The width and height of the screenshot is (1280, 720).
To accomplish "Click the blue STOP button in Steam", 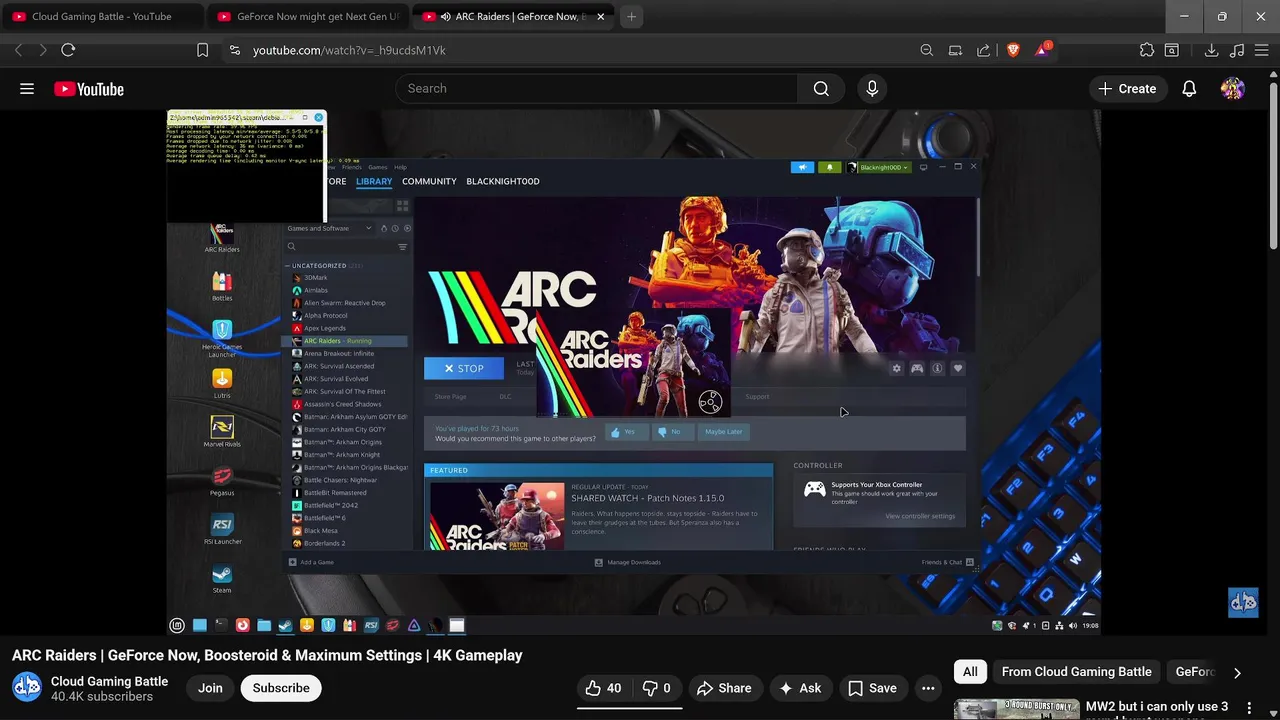I will (x=464, y=369).
